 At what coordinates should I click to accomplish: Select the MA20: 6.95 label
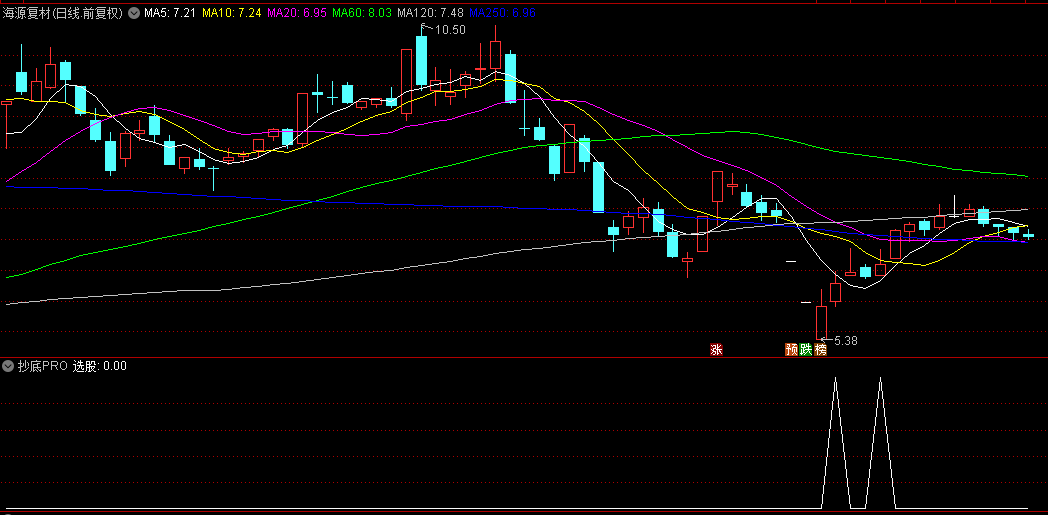click(297, 13)
